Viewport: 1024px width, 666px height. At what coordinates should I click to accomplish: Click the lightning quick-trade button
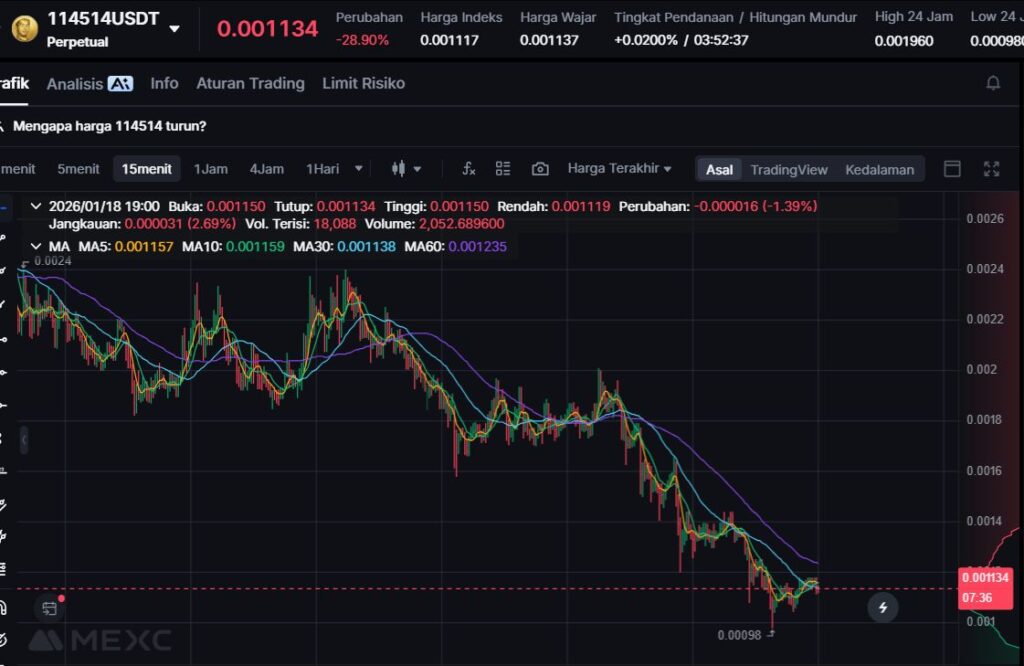click(x=882, y=606)
